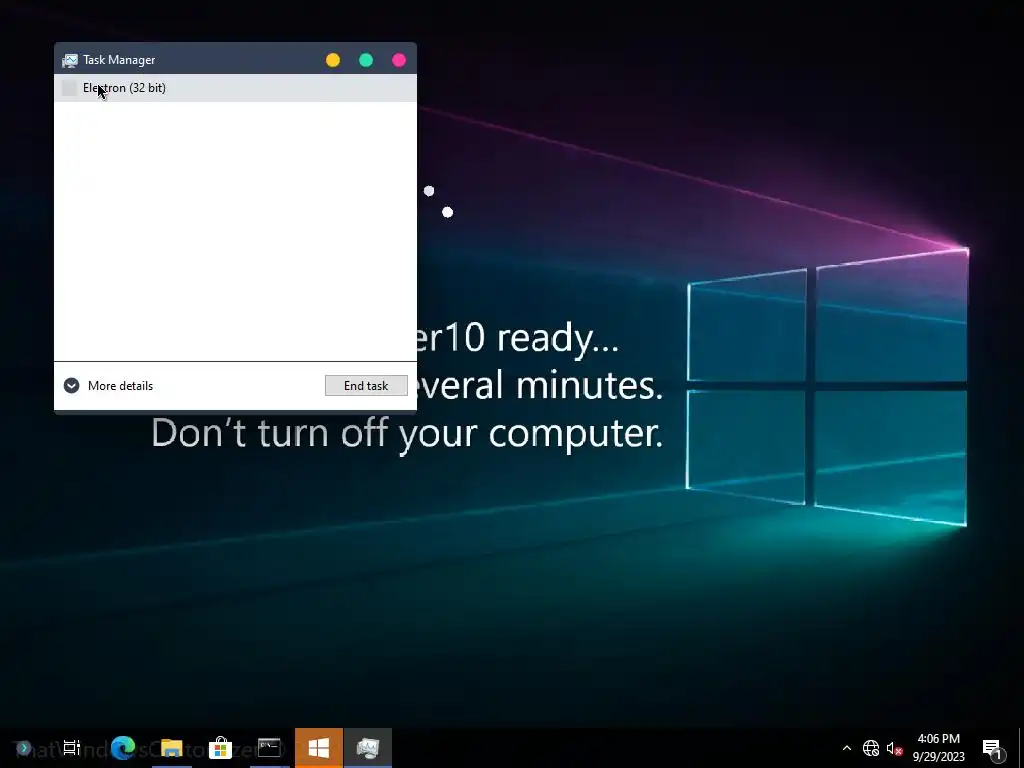The width and height of the screenshot is (1024, 768).
Task: Click the yellow minimize circle in Task Manager
Action: click(x=333, y=60)
